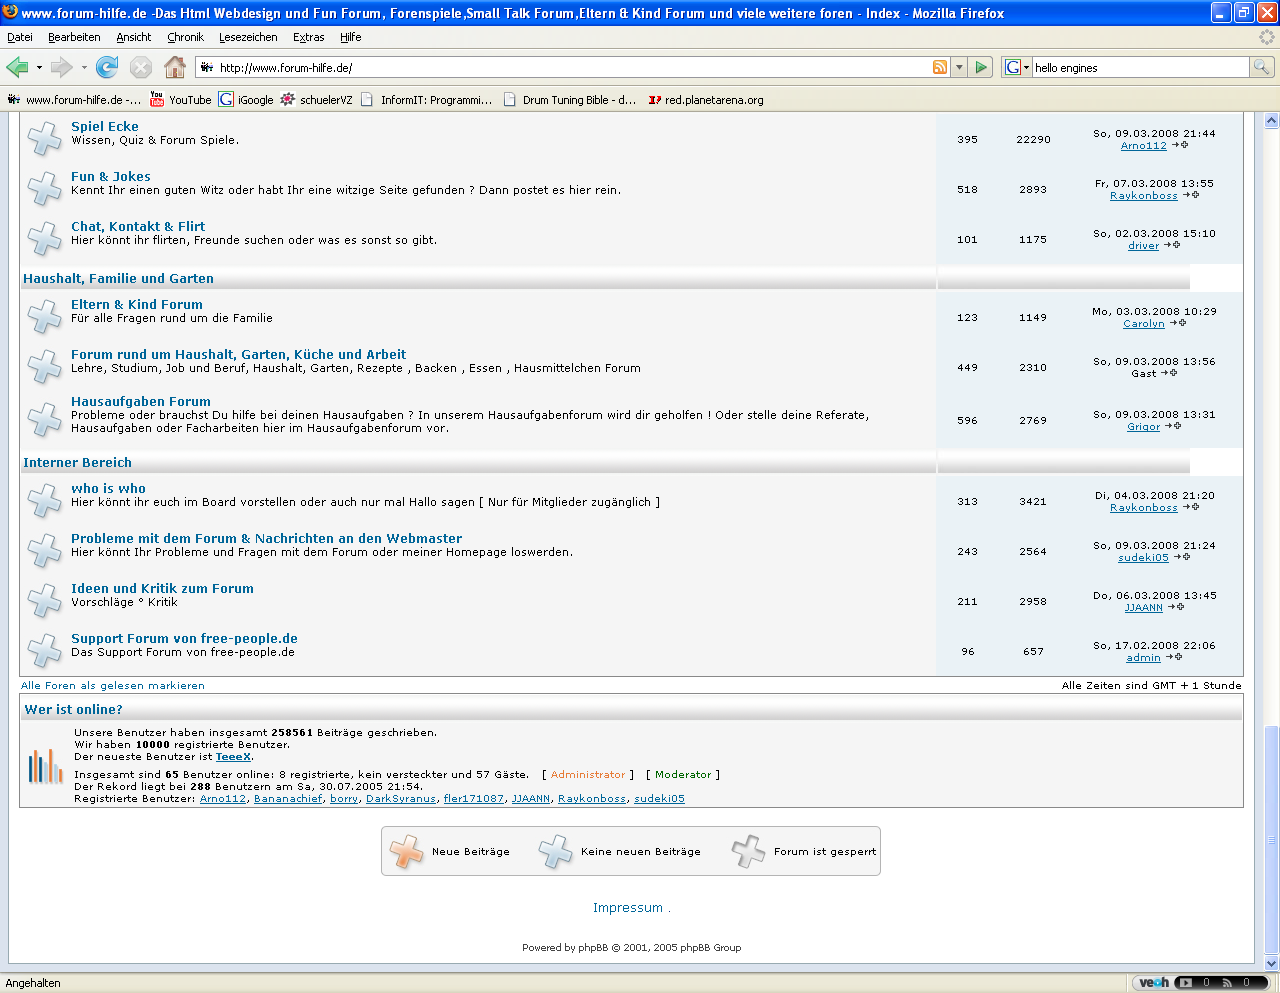Open the iGoogle bookmark
Viewport: 1280px width, 993px height.
[246, 100]
